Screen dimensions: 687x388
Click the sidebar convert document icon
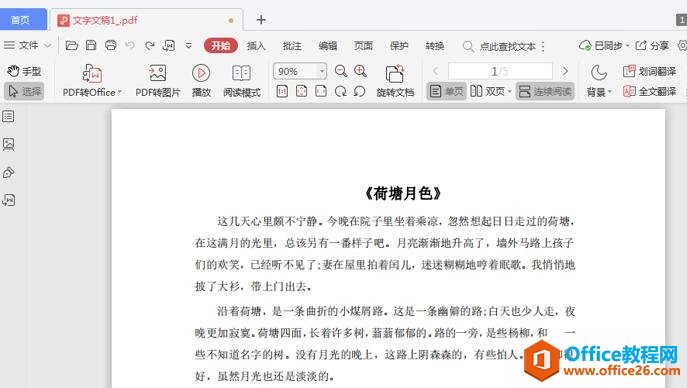pos(8,200)
